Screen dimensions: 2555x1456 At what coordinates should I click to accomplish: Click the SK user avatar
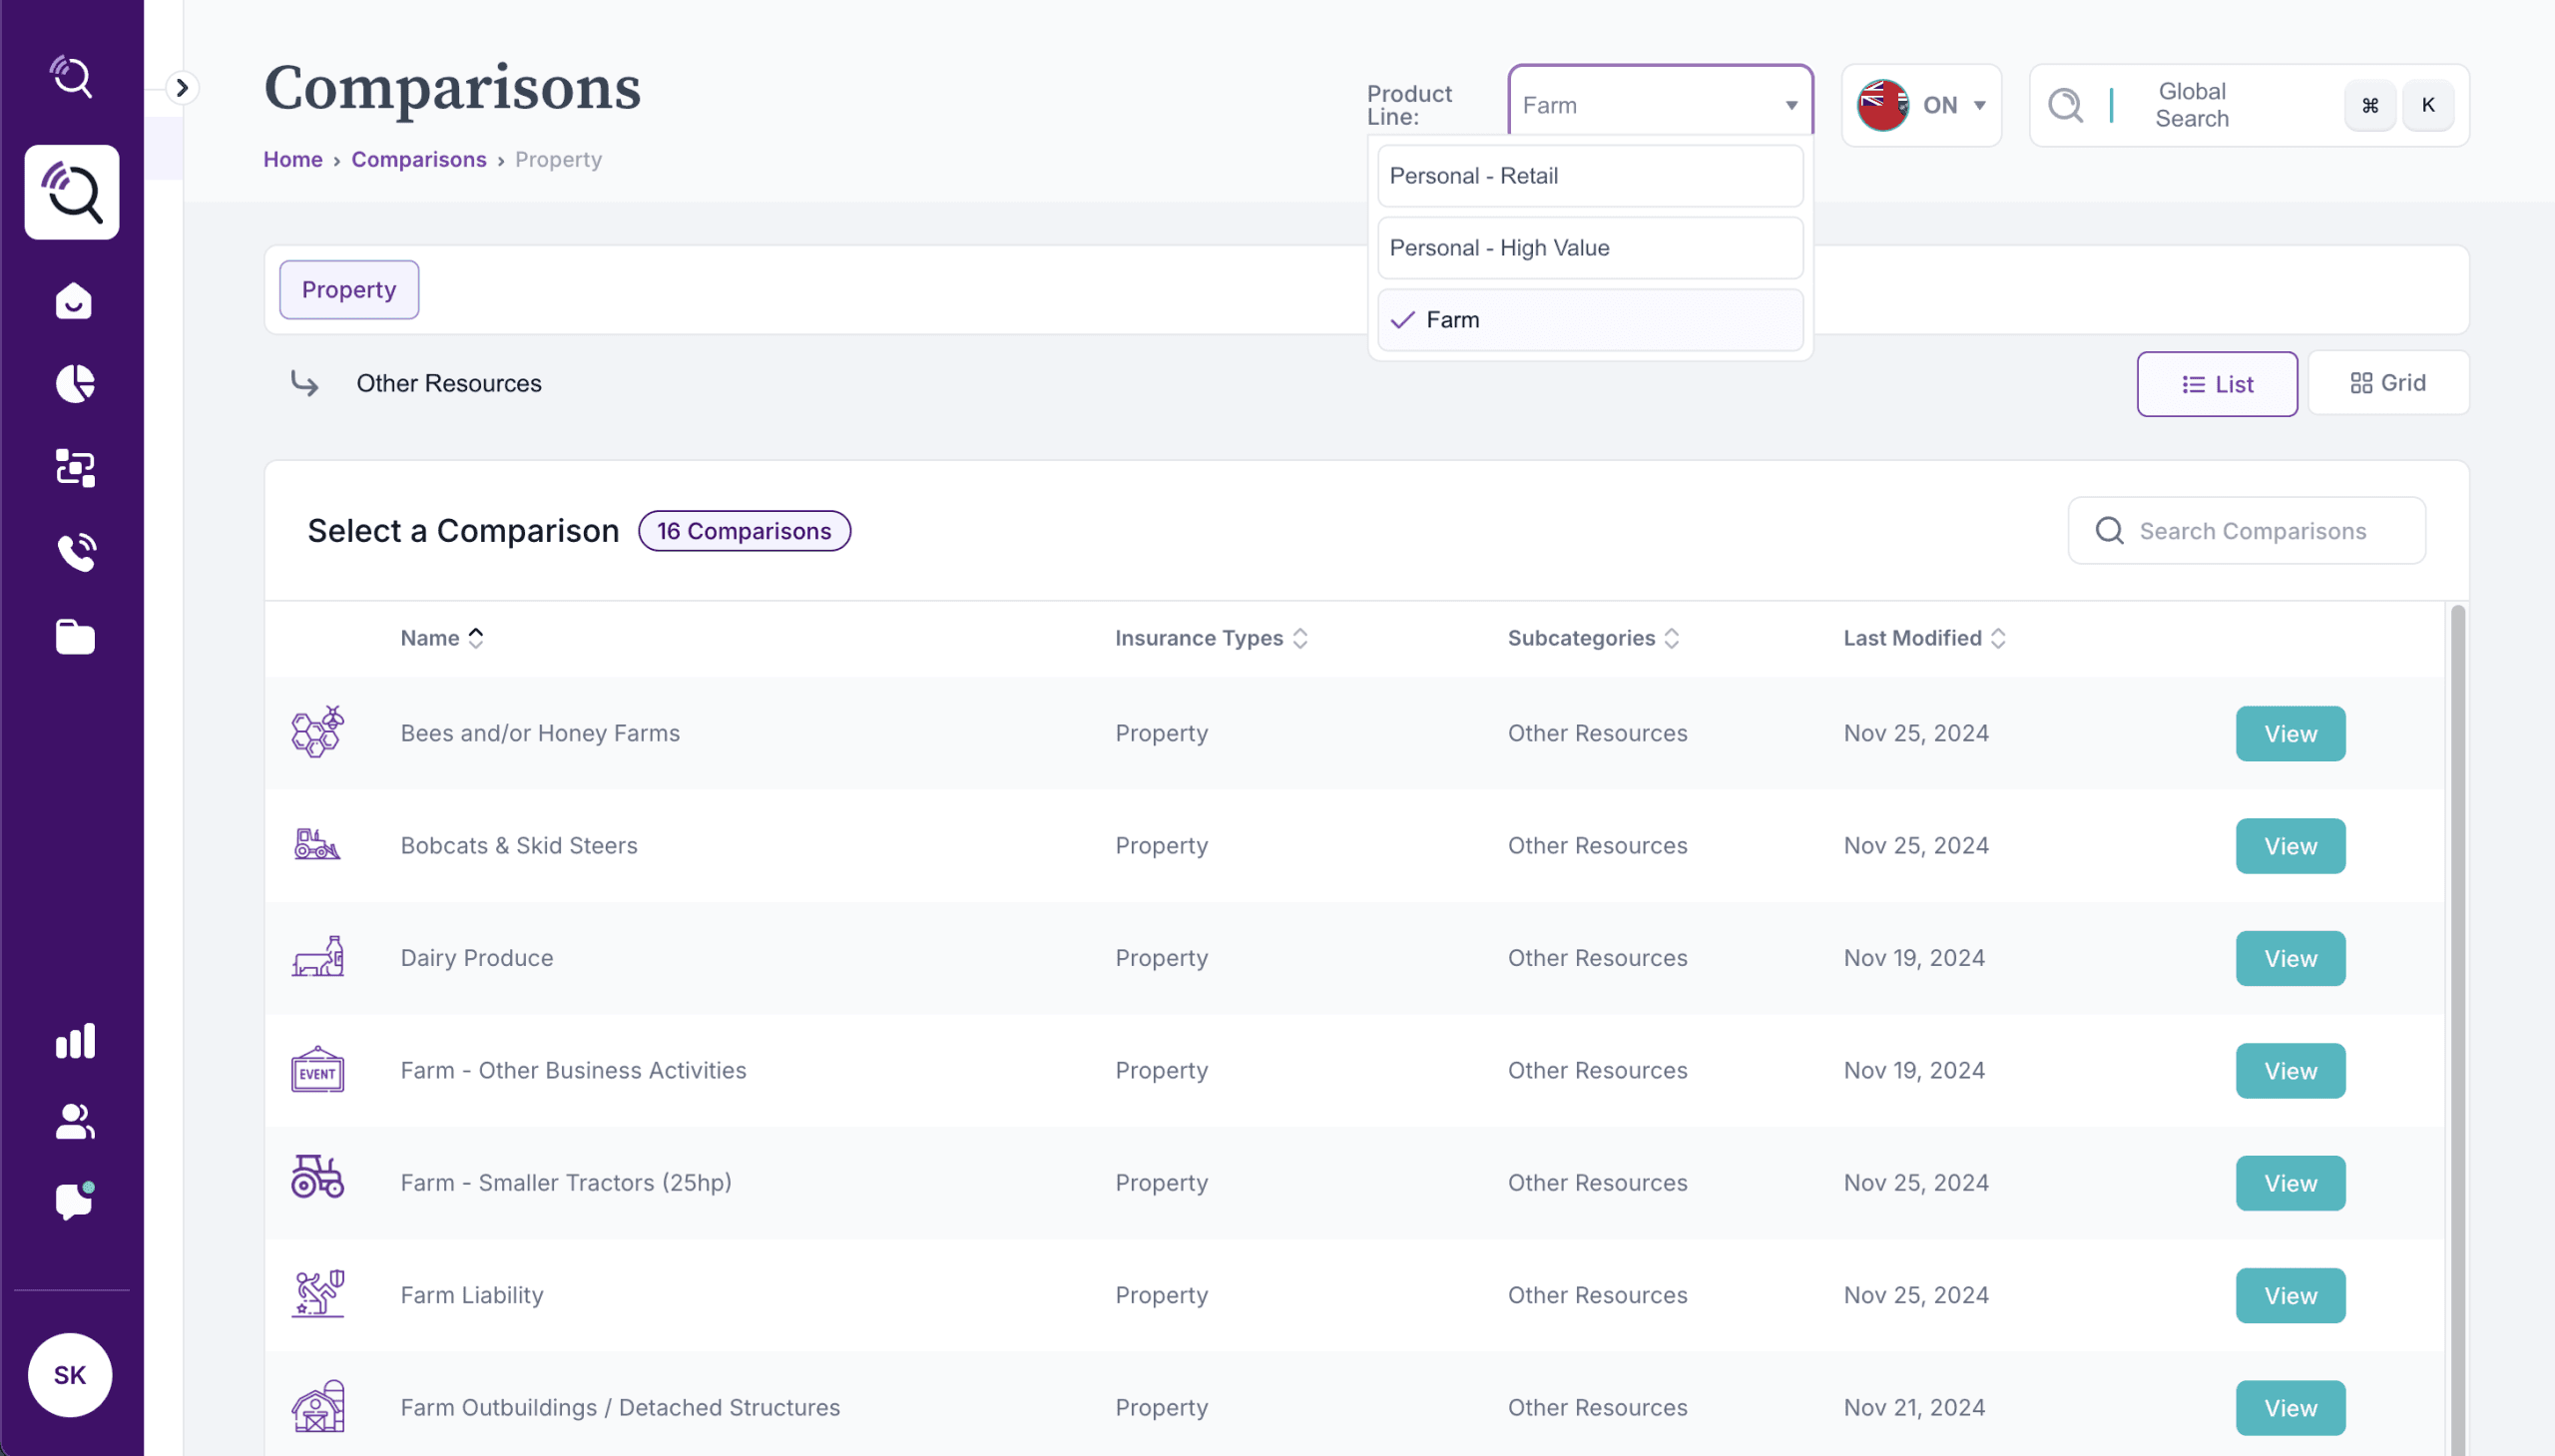[x=70, y=1374]
